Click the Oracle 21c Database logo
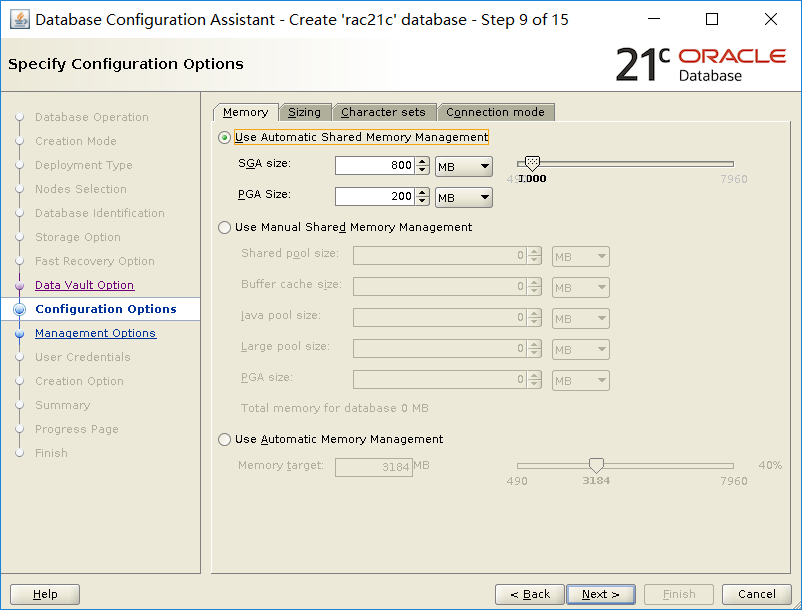 pos(701,65)
